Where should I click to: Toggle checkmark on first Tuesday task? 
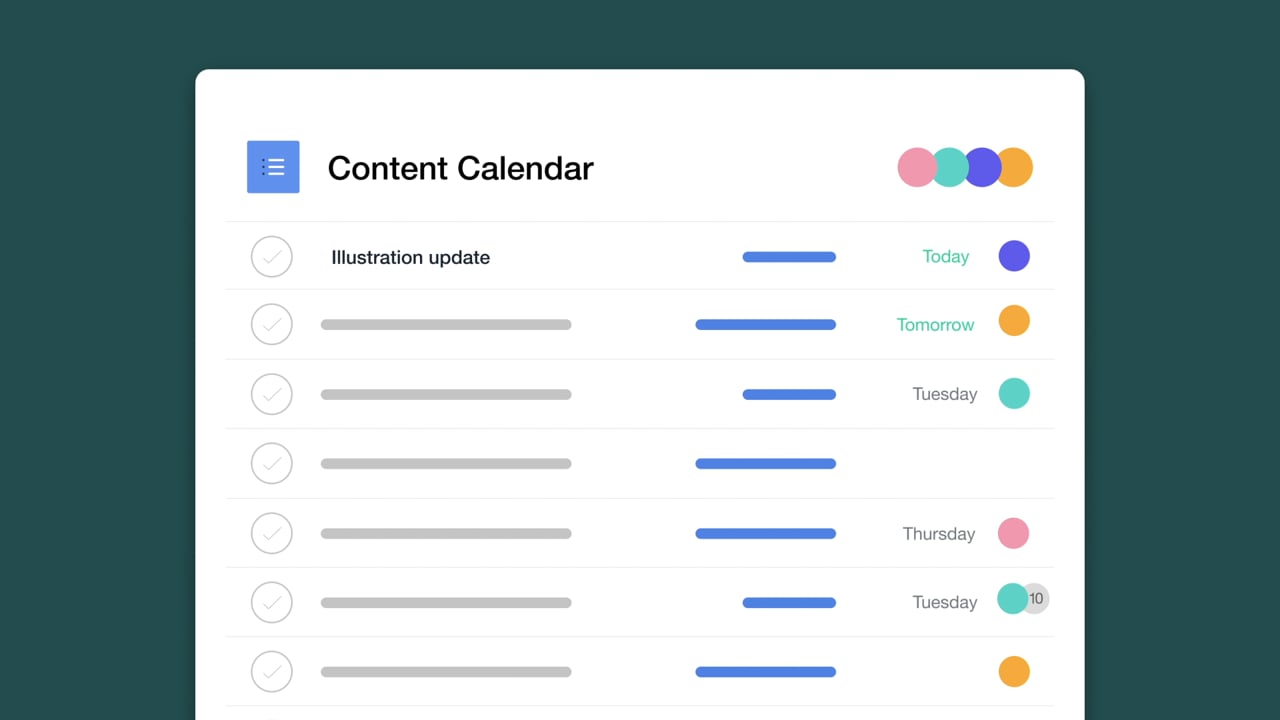(272, 394)
